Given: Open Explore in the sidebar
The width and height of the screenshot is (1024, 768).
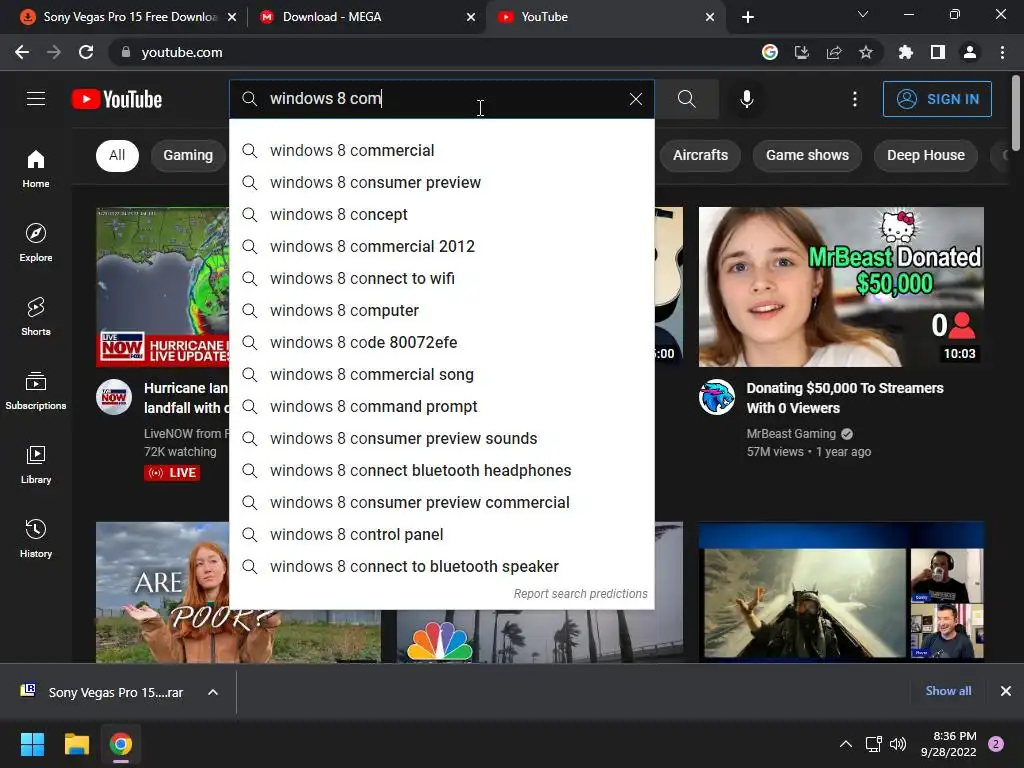Looking at the screenshot, I should [x=36, y=243].
